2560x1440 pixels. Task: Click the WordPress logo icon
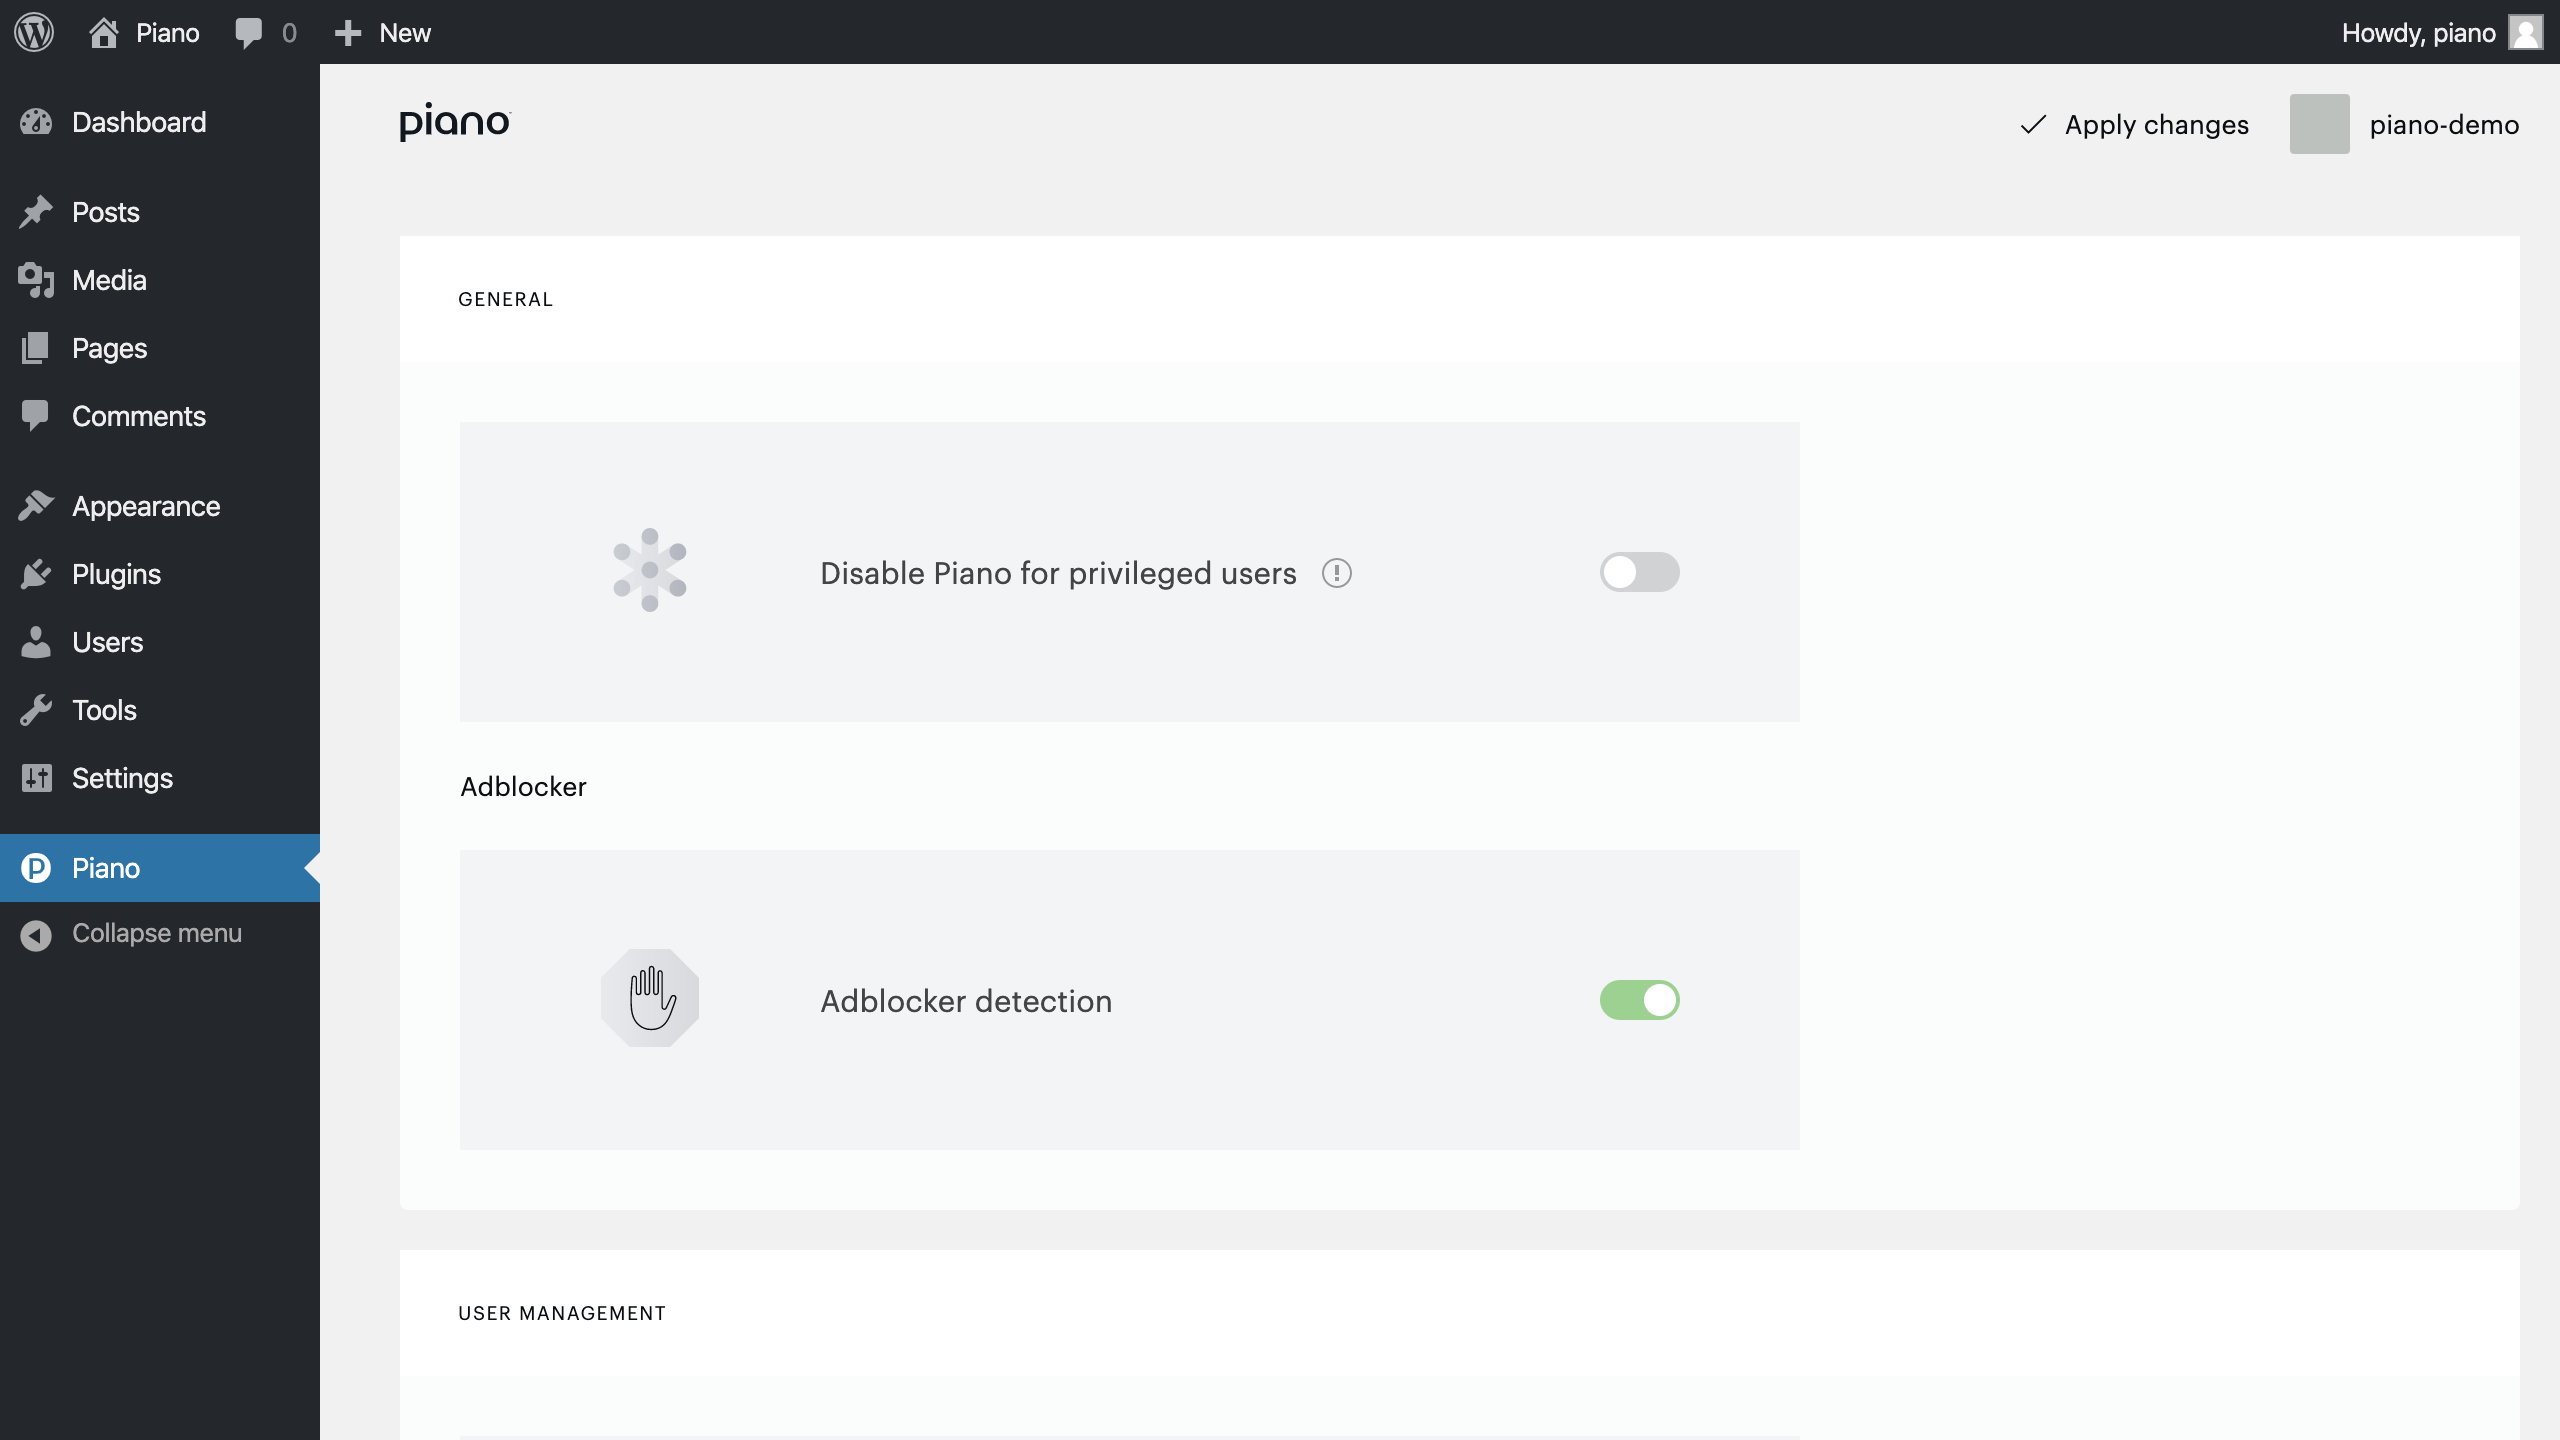coord(34,32)
